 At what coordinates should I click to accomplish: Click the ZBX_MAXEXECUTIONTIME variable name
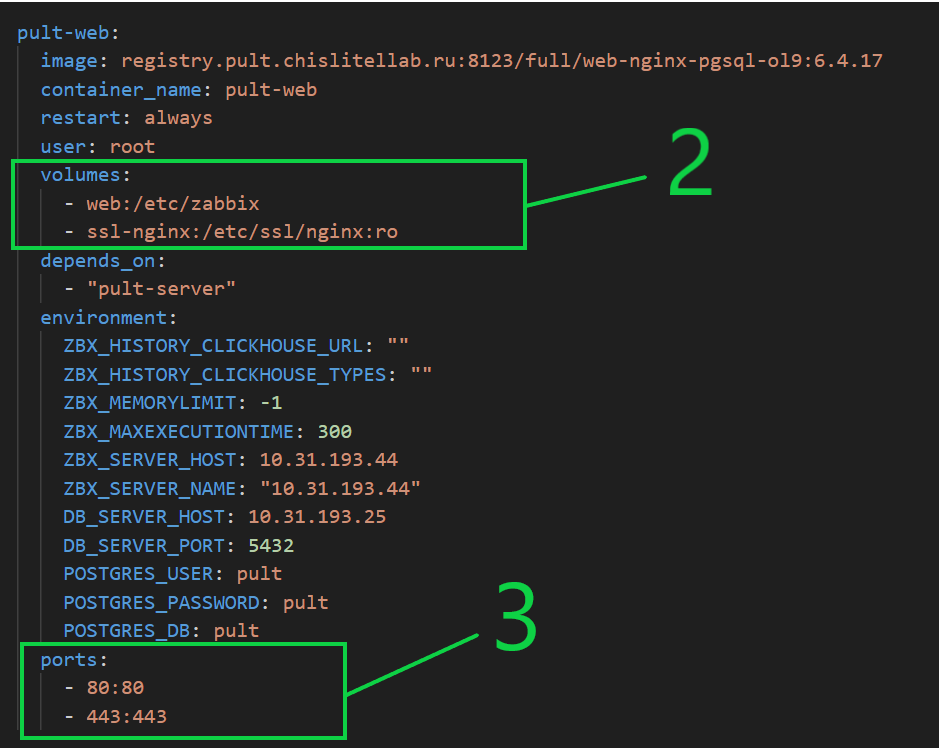point(178,432)
